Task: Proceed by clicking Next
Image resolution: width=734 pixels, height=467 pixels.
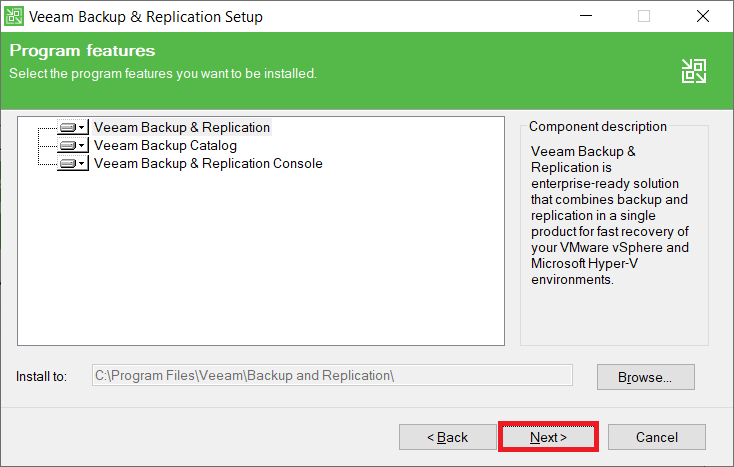Action: coord(548,437)
